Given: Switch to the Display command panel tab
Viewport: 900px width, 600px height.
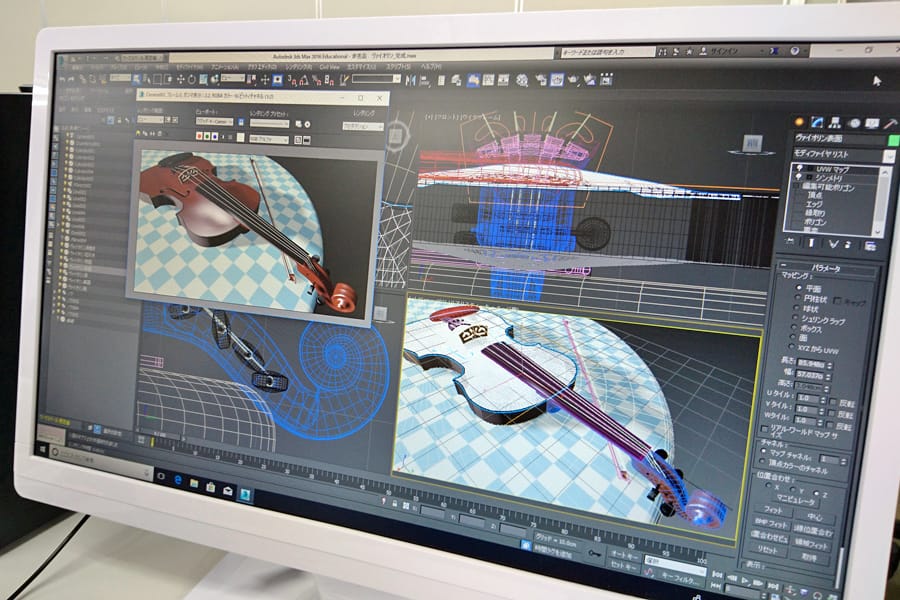Looking at the screenshot, I should tap(872, 123).
